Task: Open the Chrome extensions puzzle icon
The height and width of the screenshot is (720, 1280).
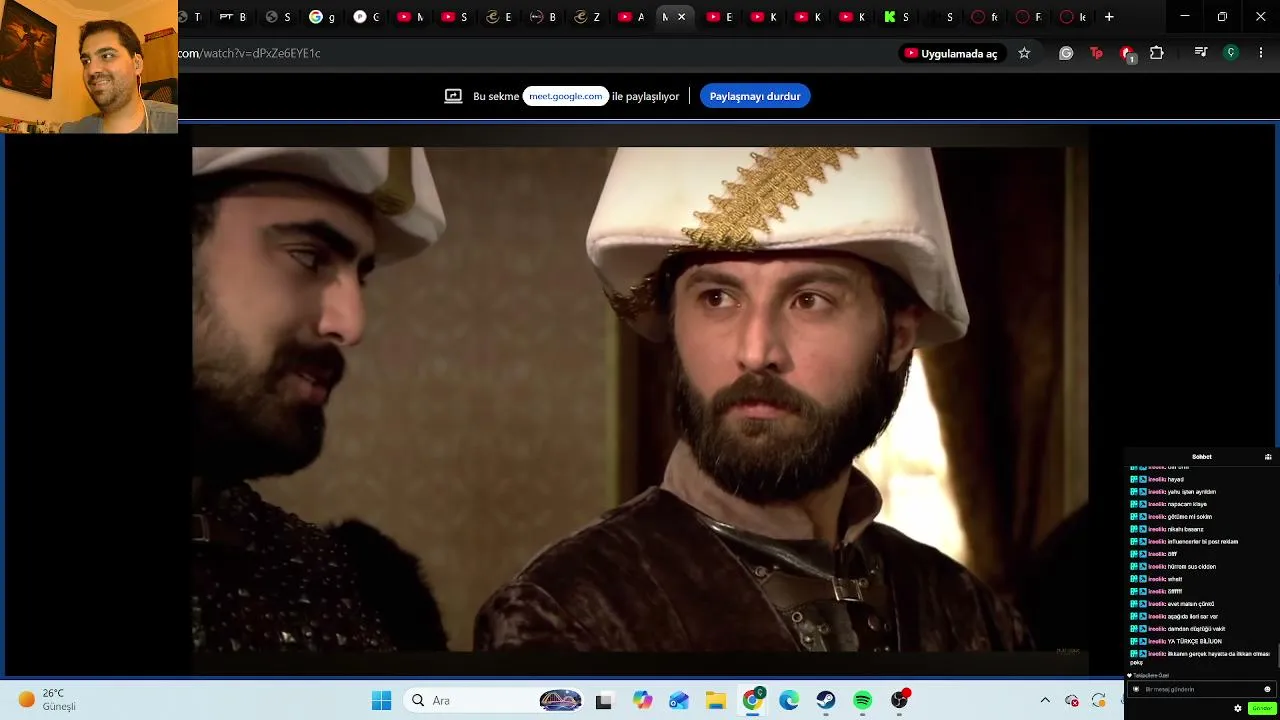Action: click(1157, 53)
